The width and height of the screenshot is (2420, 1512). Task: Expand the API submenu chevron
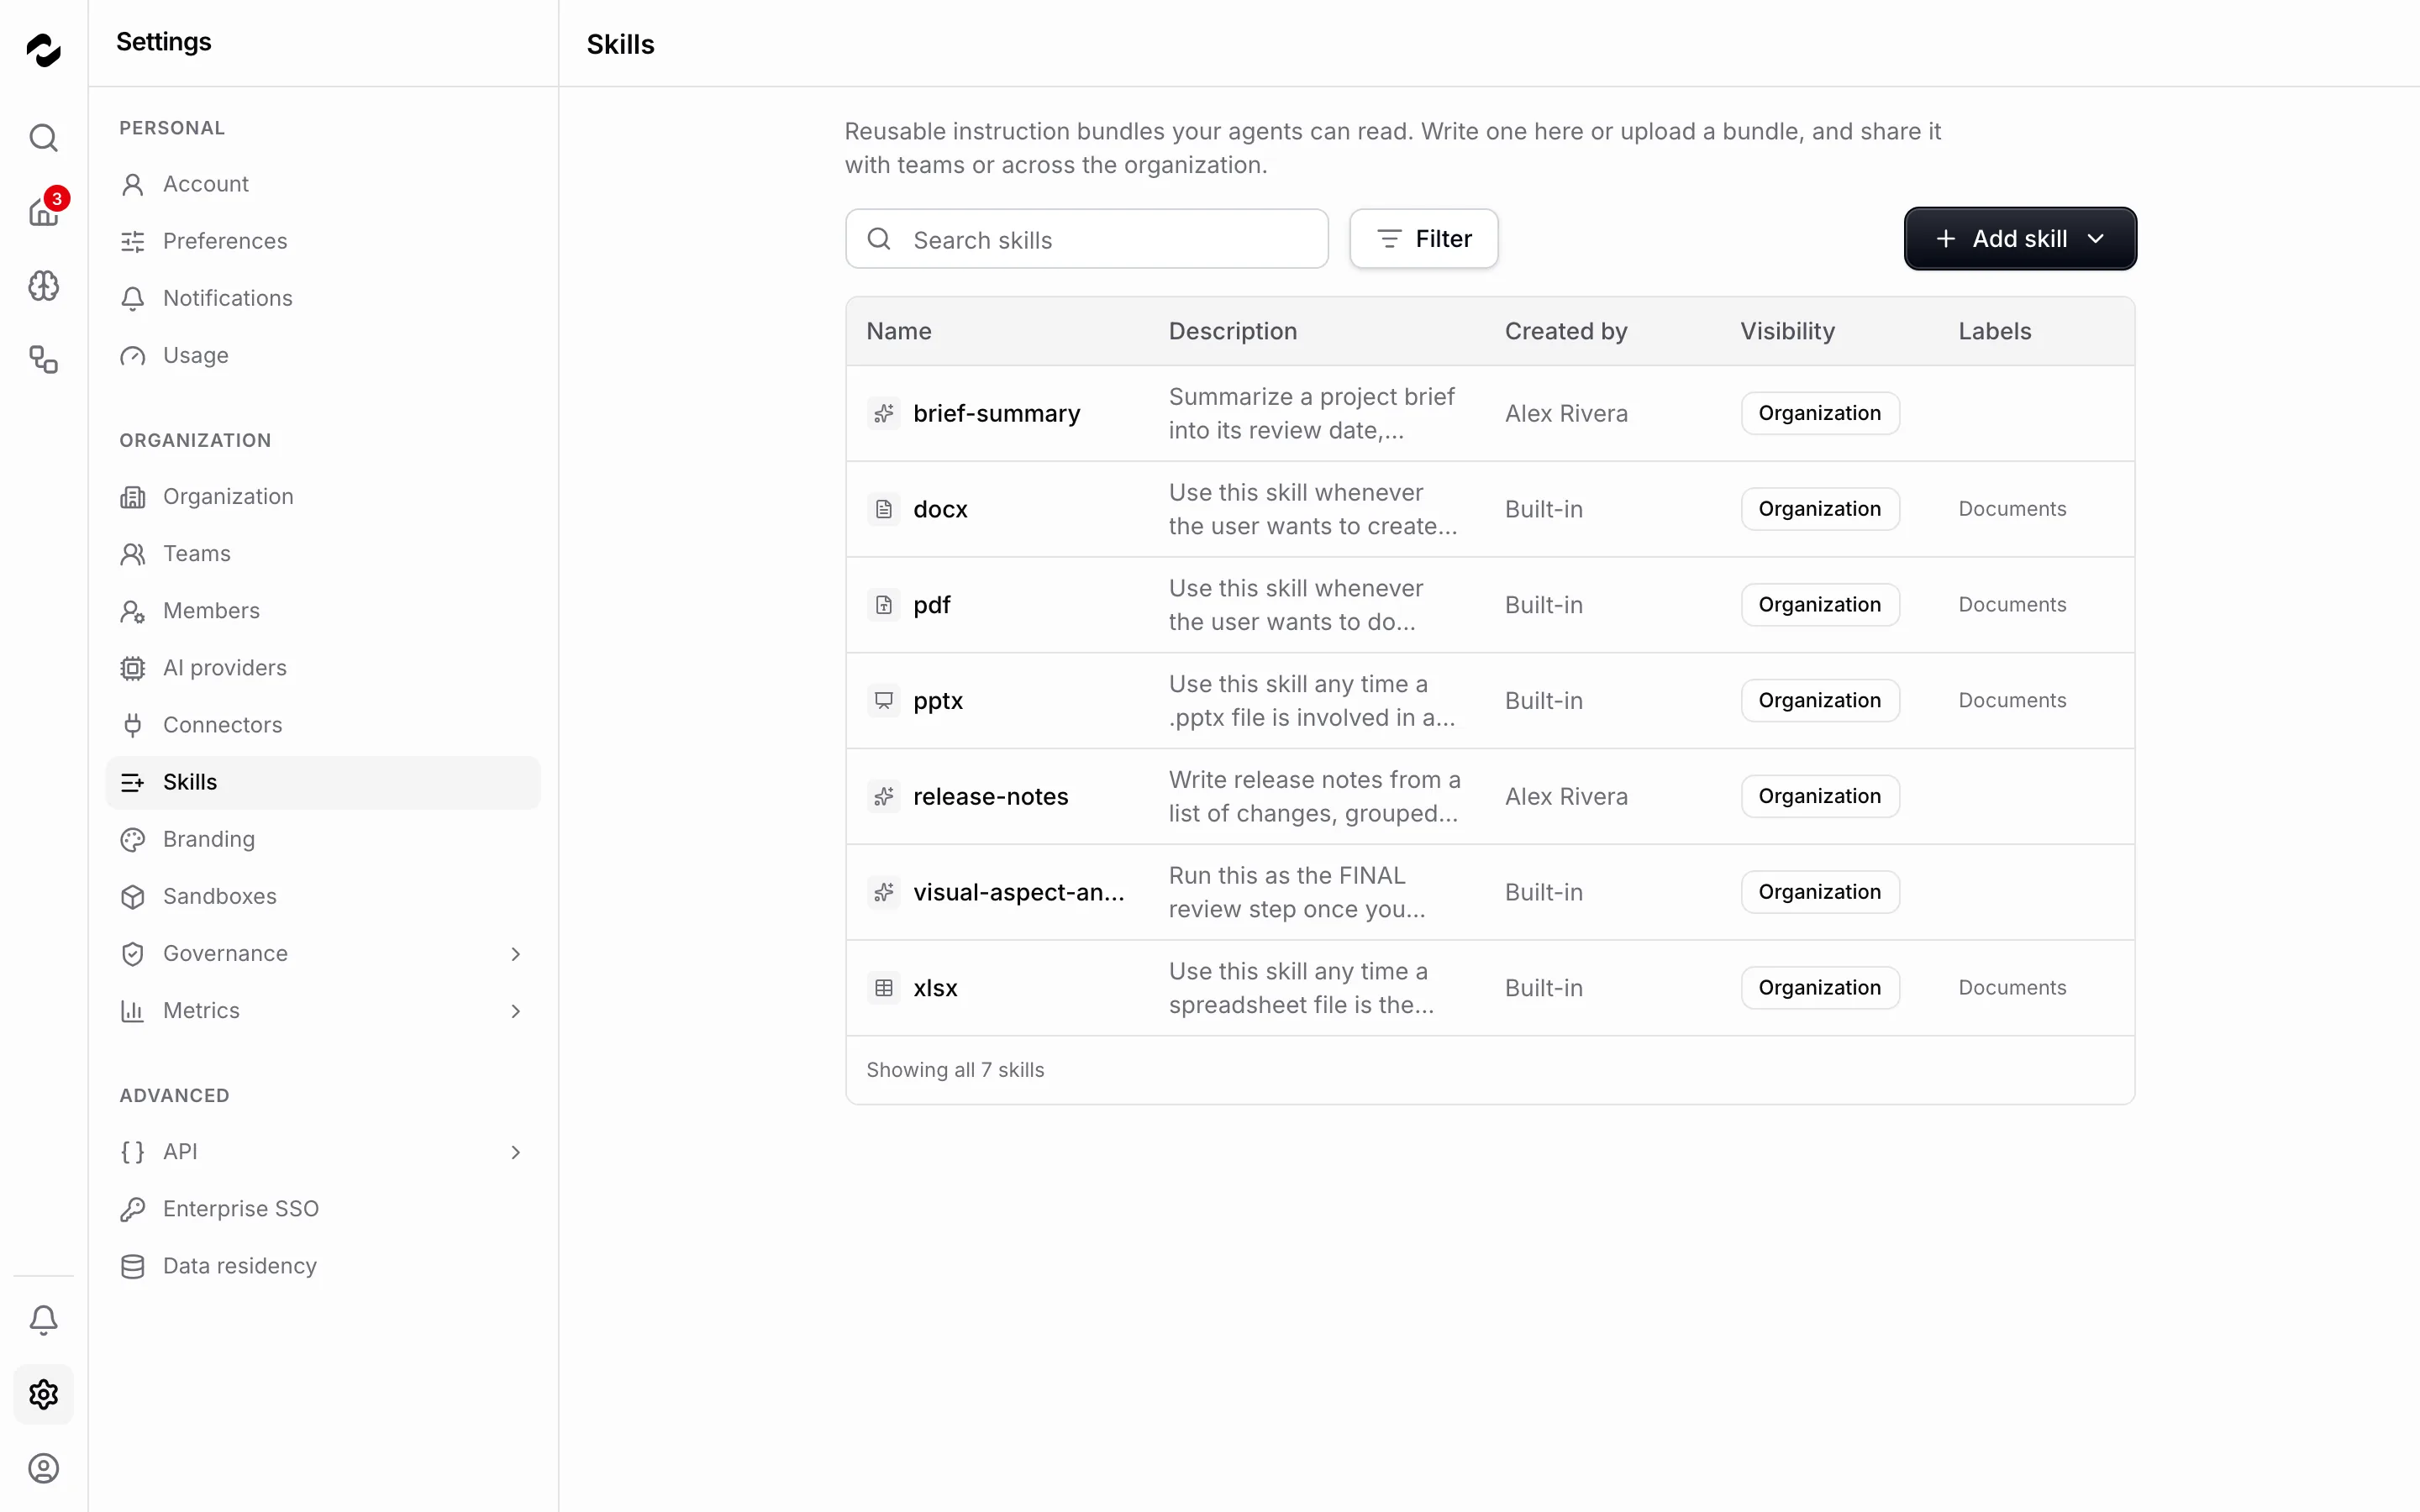coord(516,1152)
